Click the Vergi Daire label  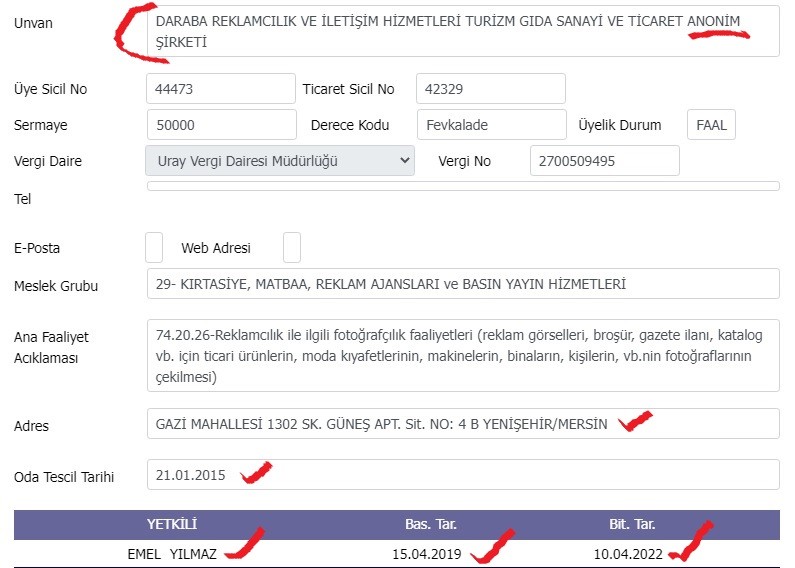point(48,161)
